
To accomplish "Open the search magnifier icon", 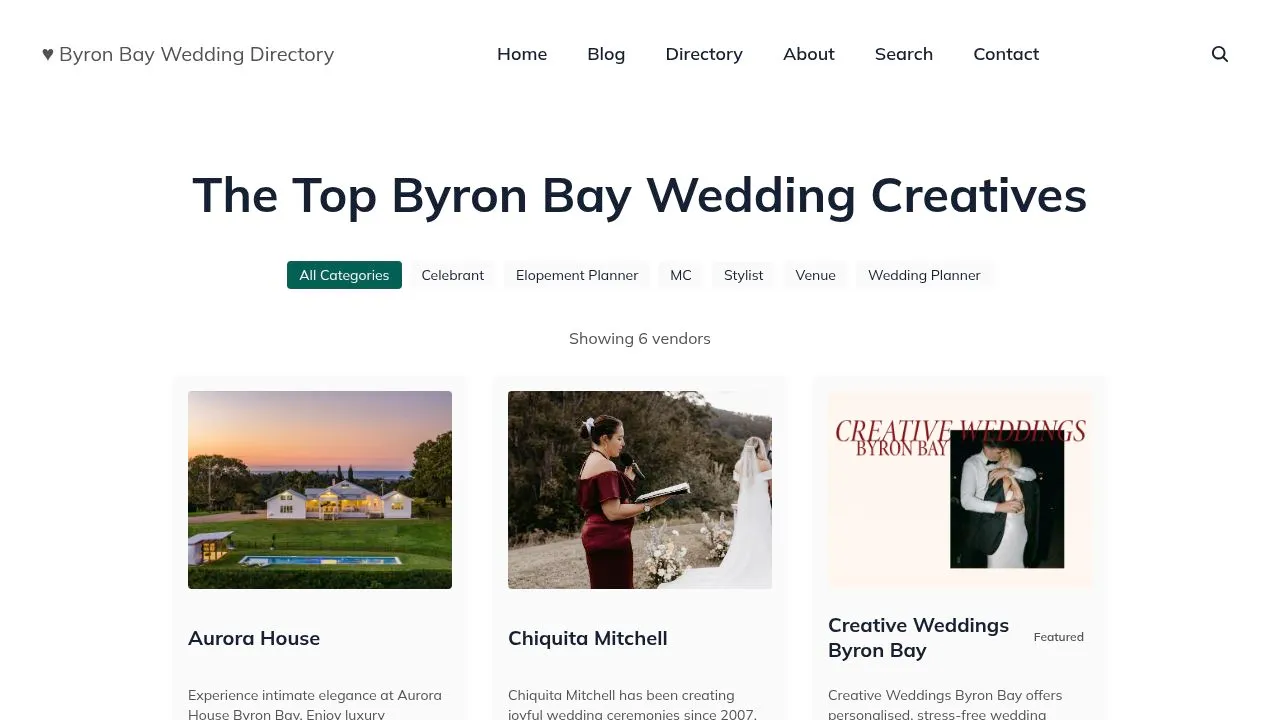I will click(1220, 54).
